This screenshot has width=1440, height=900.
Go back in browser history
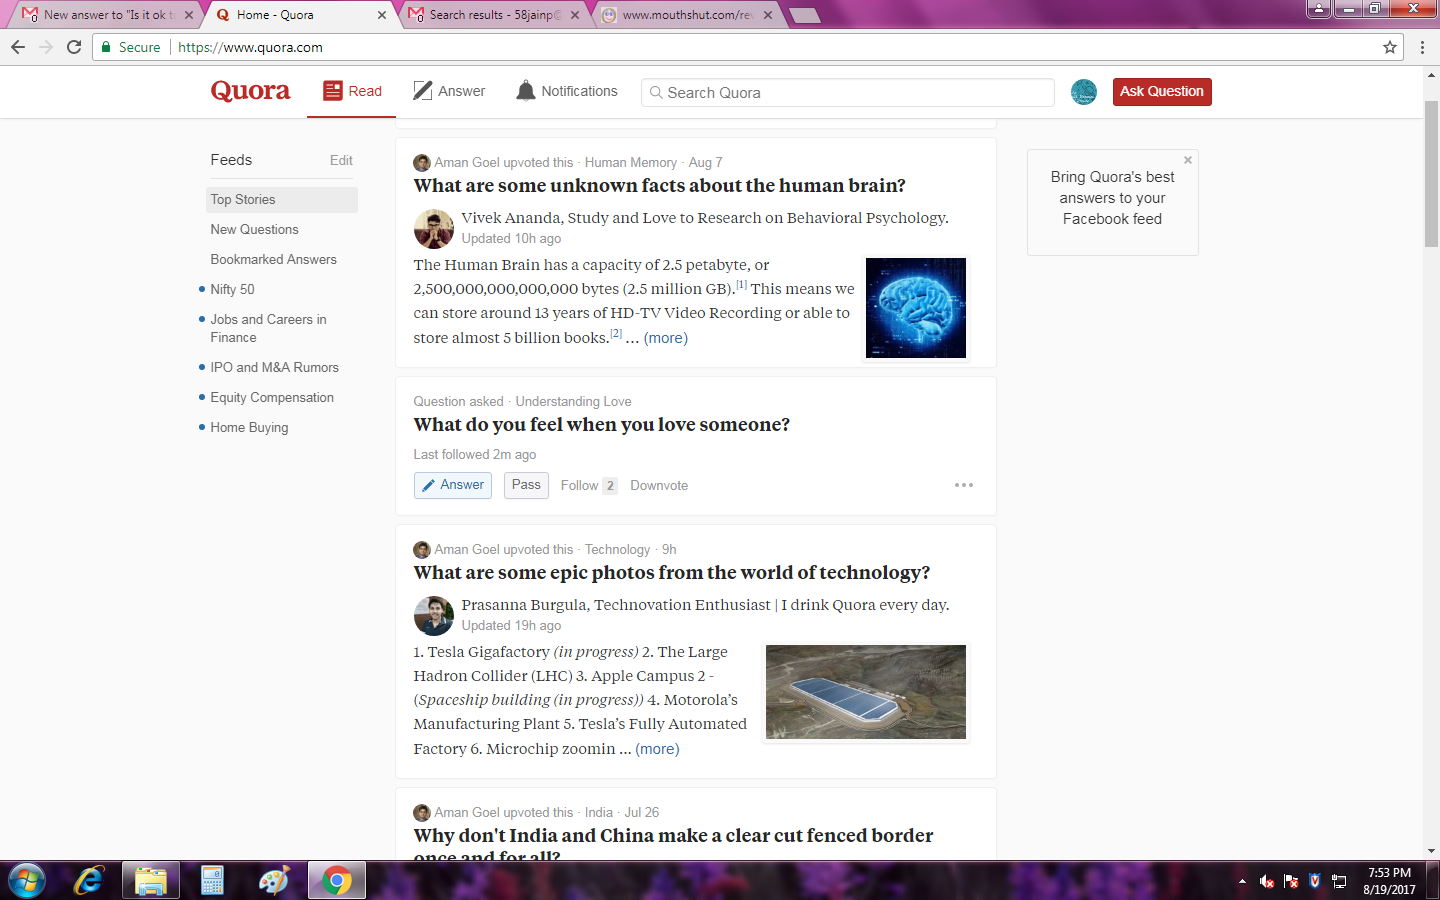tap(18, 47)
